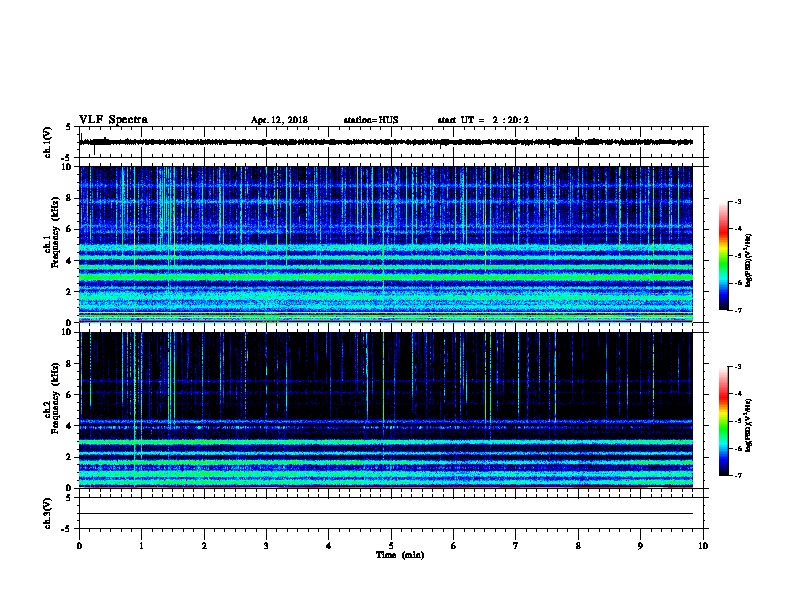Click the "Time (min)" axis title

tap(400, 555)
